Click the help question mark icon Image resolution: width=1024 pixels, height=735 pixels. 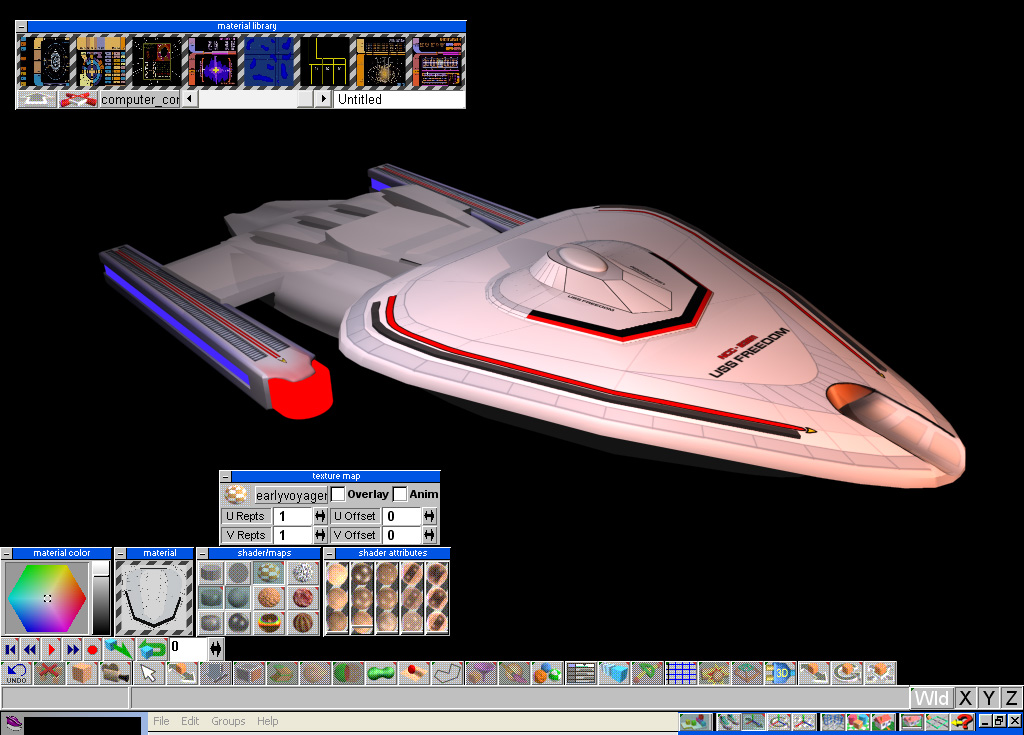[962, 721]
